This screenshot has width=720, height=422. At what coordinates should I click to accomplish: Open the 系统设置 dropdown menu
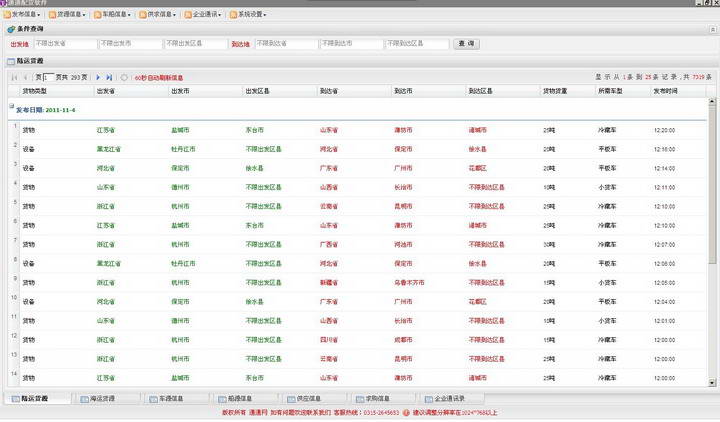pos(250,15)
